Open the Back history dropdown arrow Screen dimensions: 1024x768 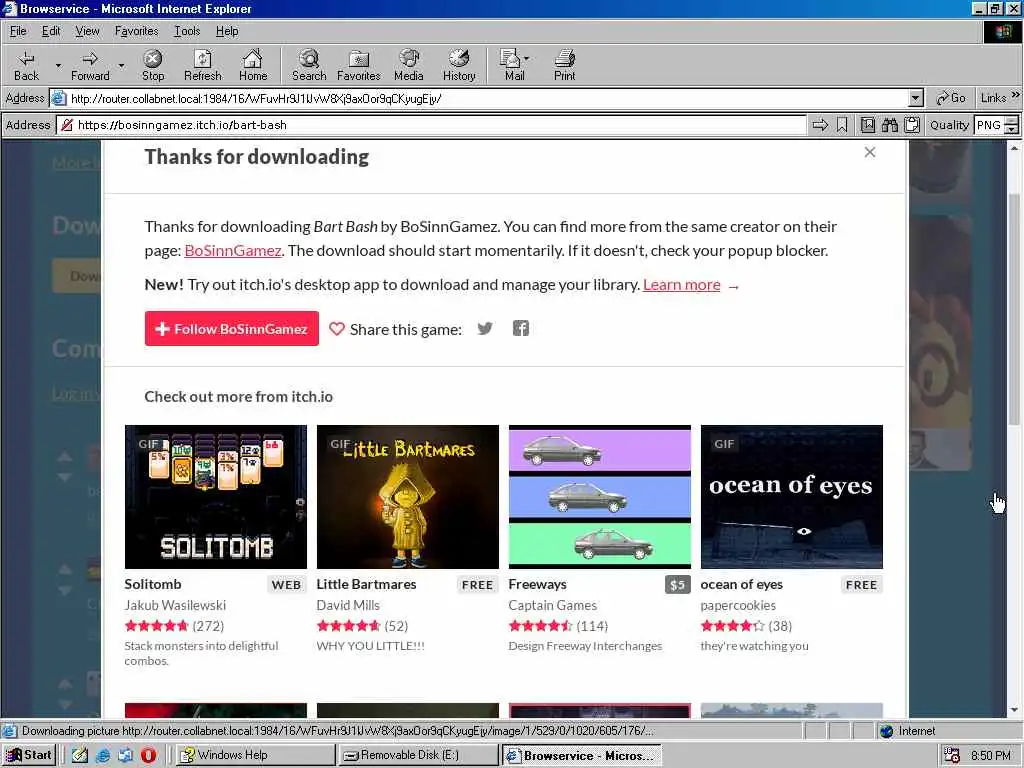pos(58,65)
